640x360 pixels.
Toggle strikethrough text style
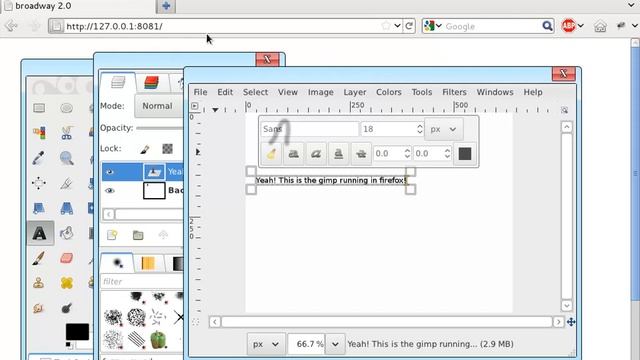point(361,154)
